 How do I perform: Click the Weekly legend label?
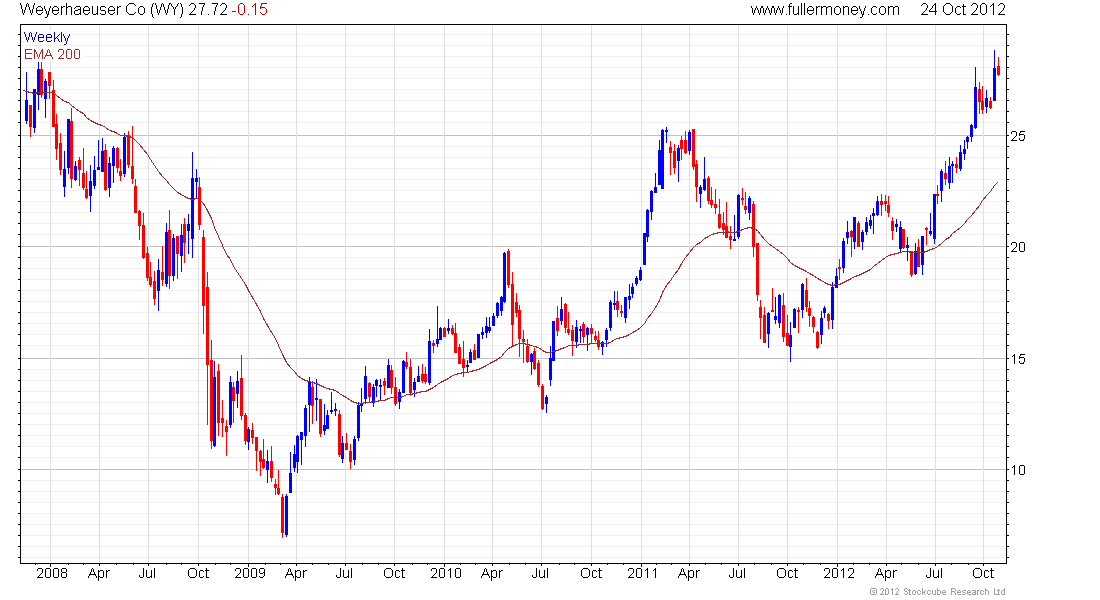(x=47, y=37)
